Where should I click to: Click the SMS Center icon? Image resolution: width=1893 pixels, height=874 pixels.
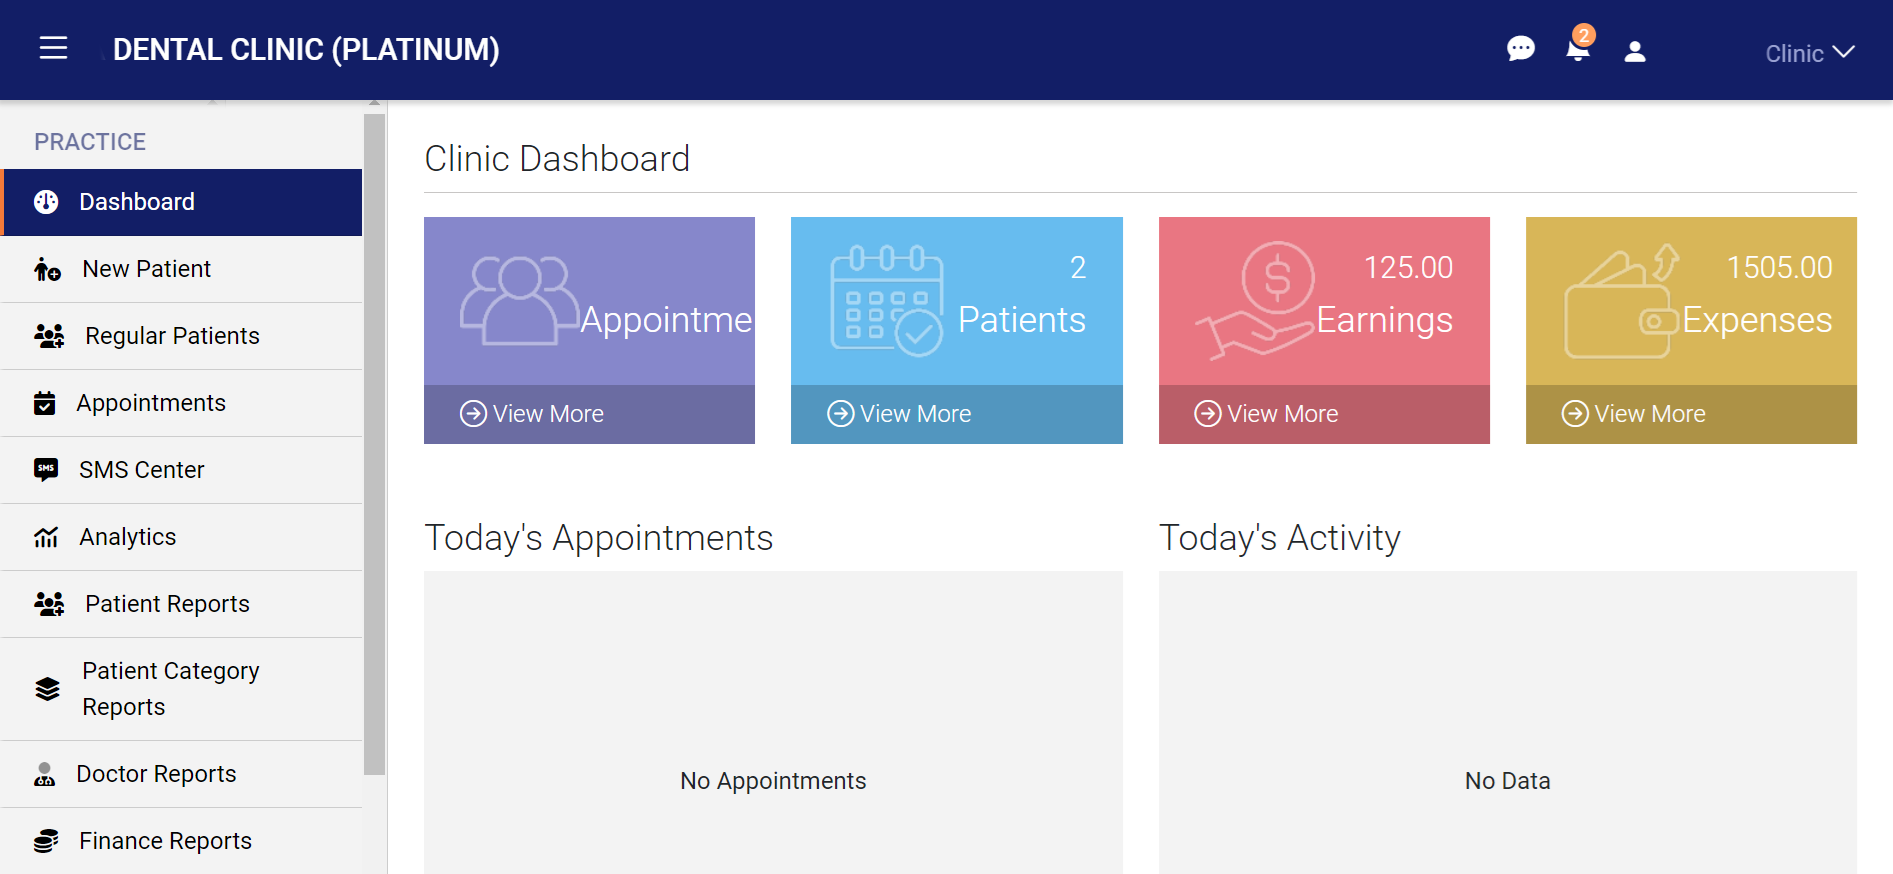(46, 470)
